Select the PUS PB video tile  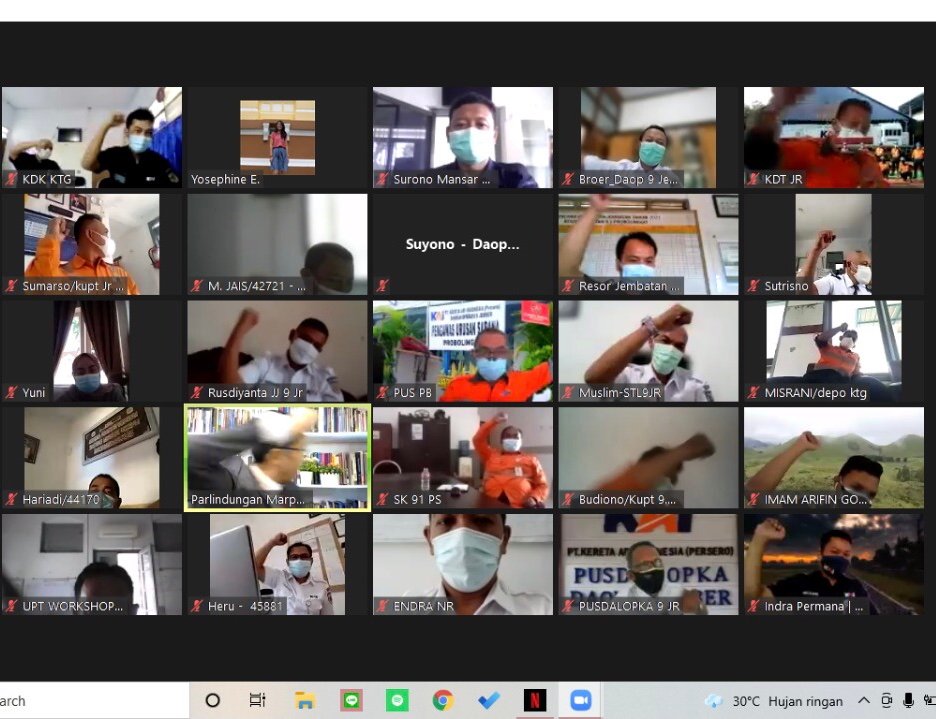[462, 351]
